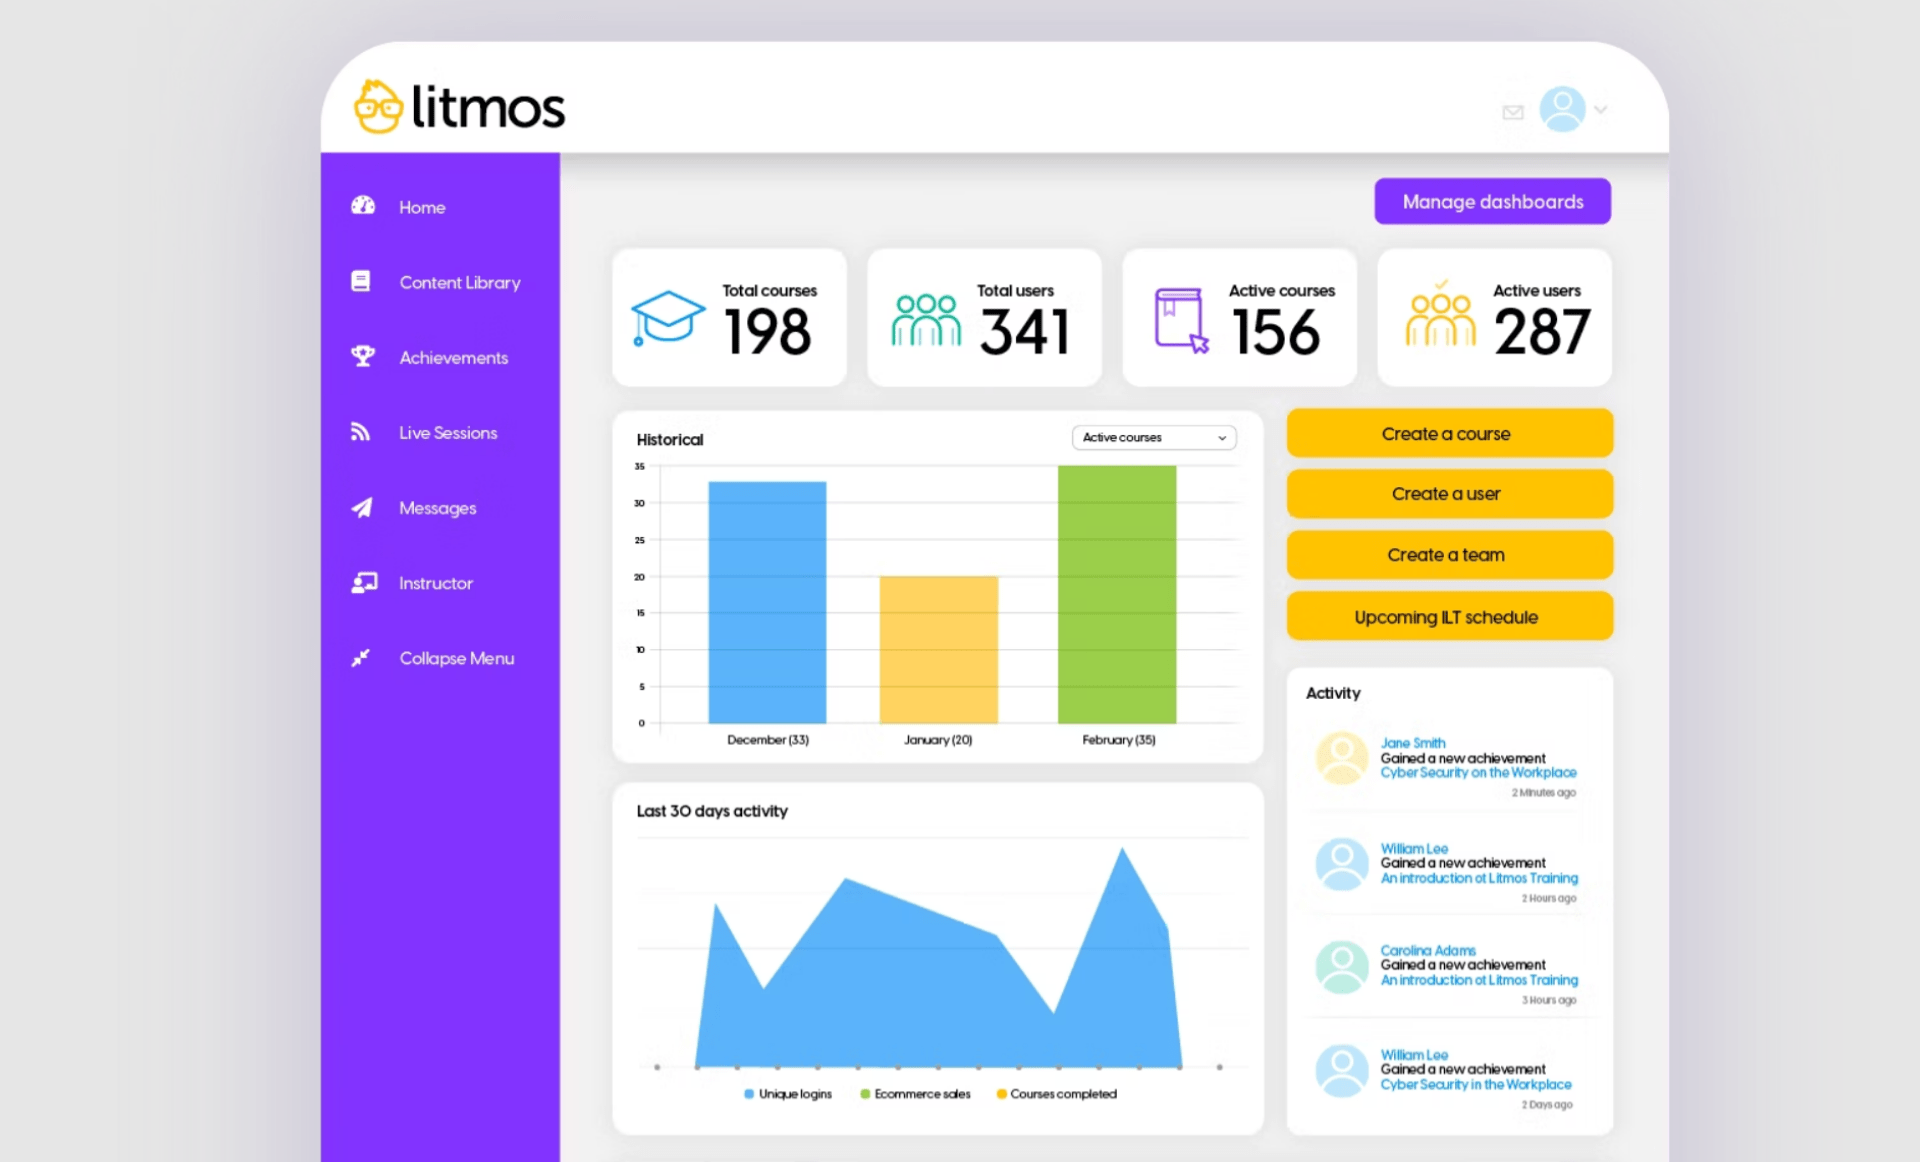Click the green people Total users icon
1920x1162 pixels.
926,320
